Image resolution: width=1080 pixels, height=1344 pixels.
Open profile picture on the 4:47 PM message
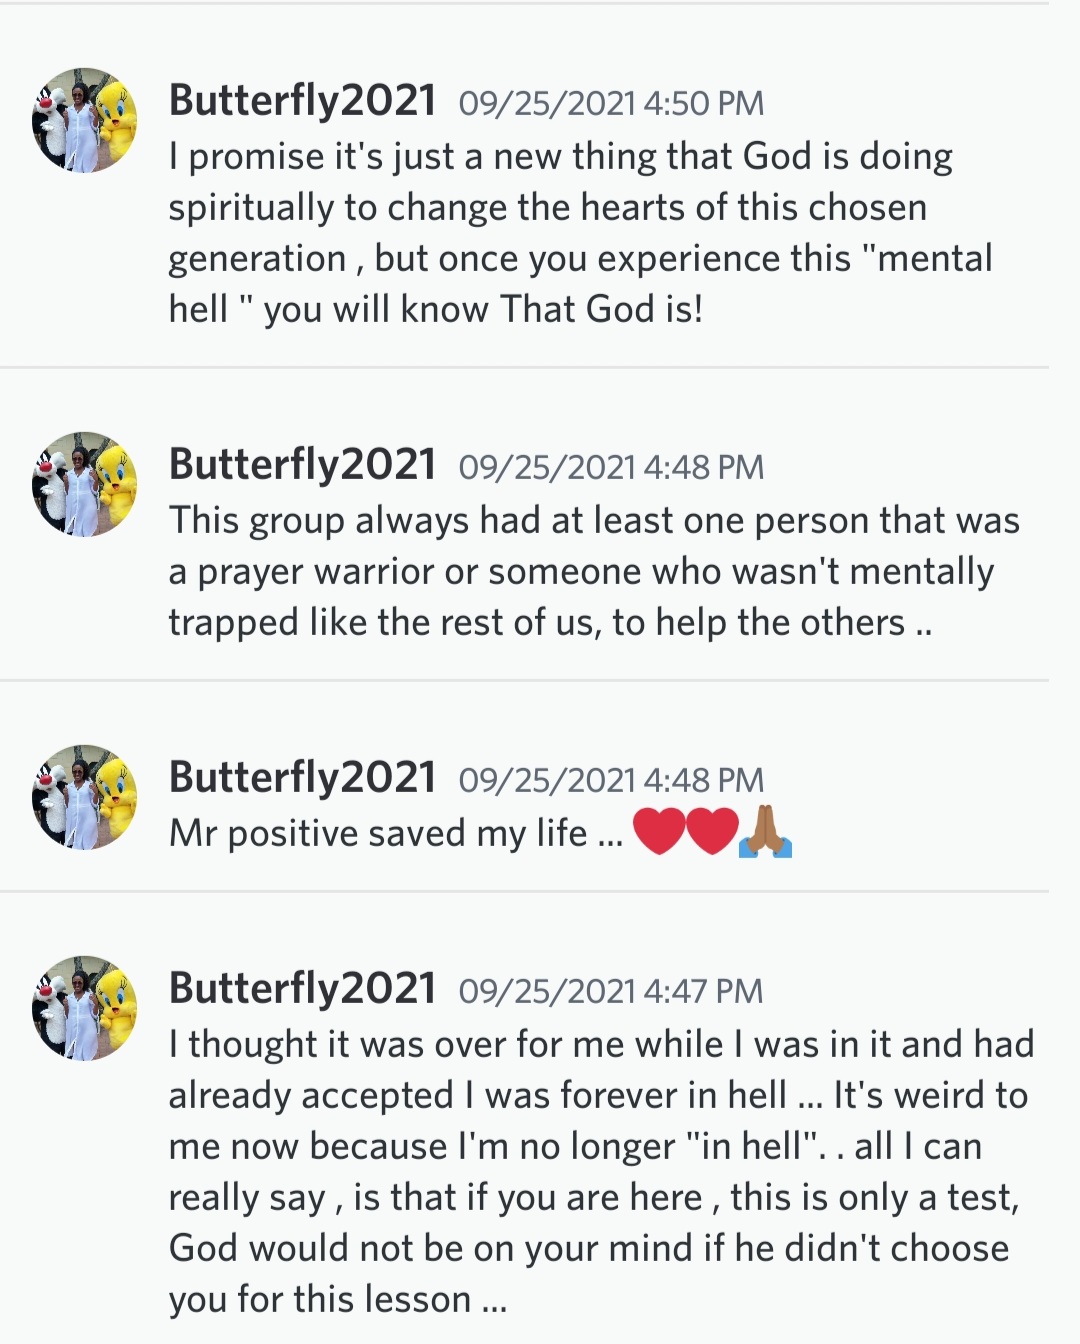point(85,1008)
